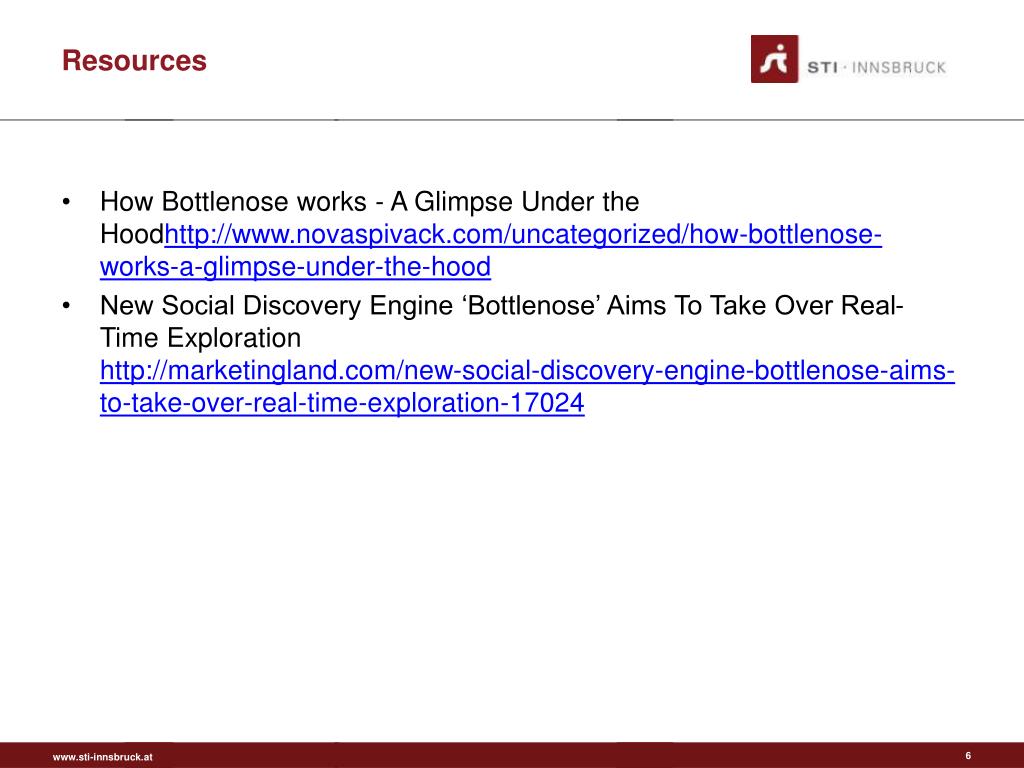Click the 'STI · INNSBRUCK' logo text
The image size is (1024, 768).
[x=876, y=67]
